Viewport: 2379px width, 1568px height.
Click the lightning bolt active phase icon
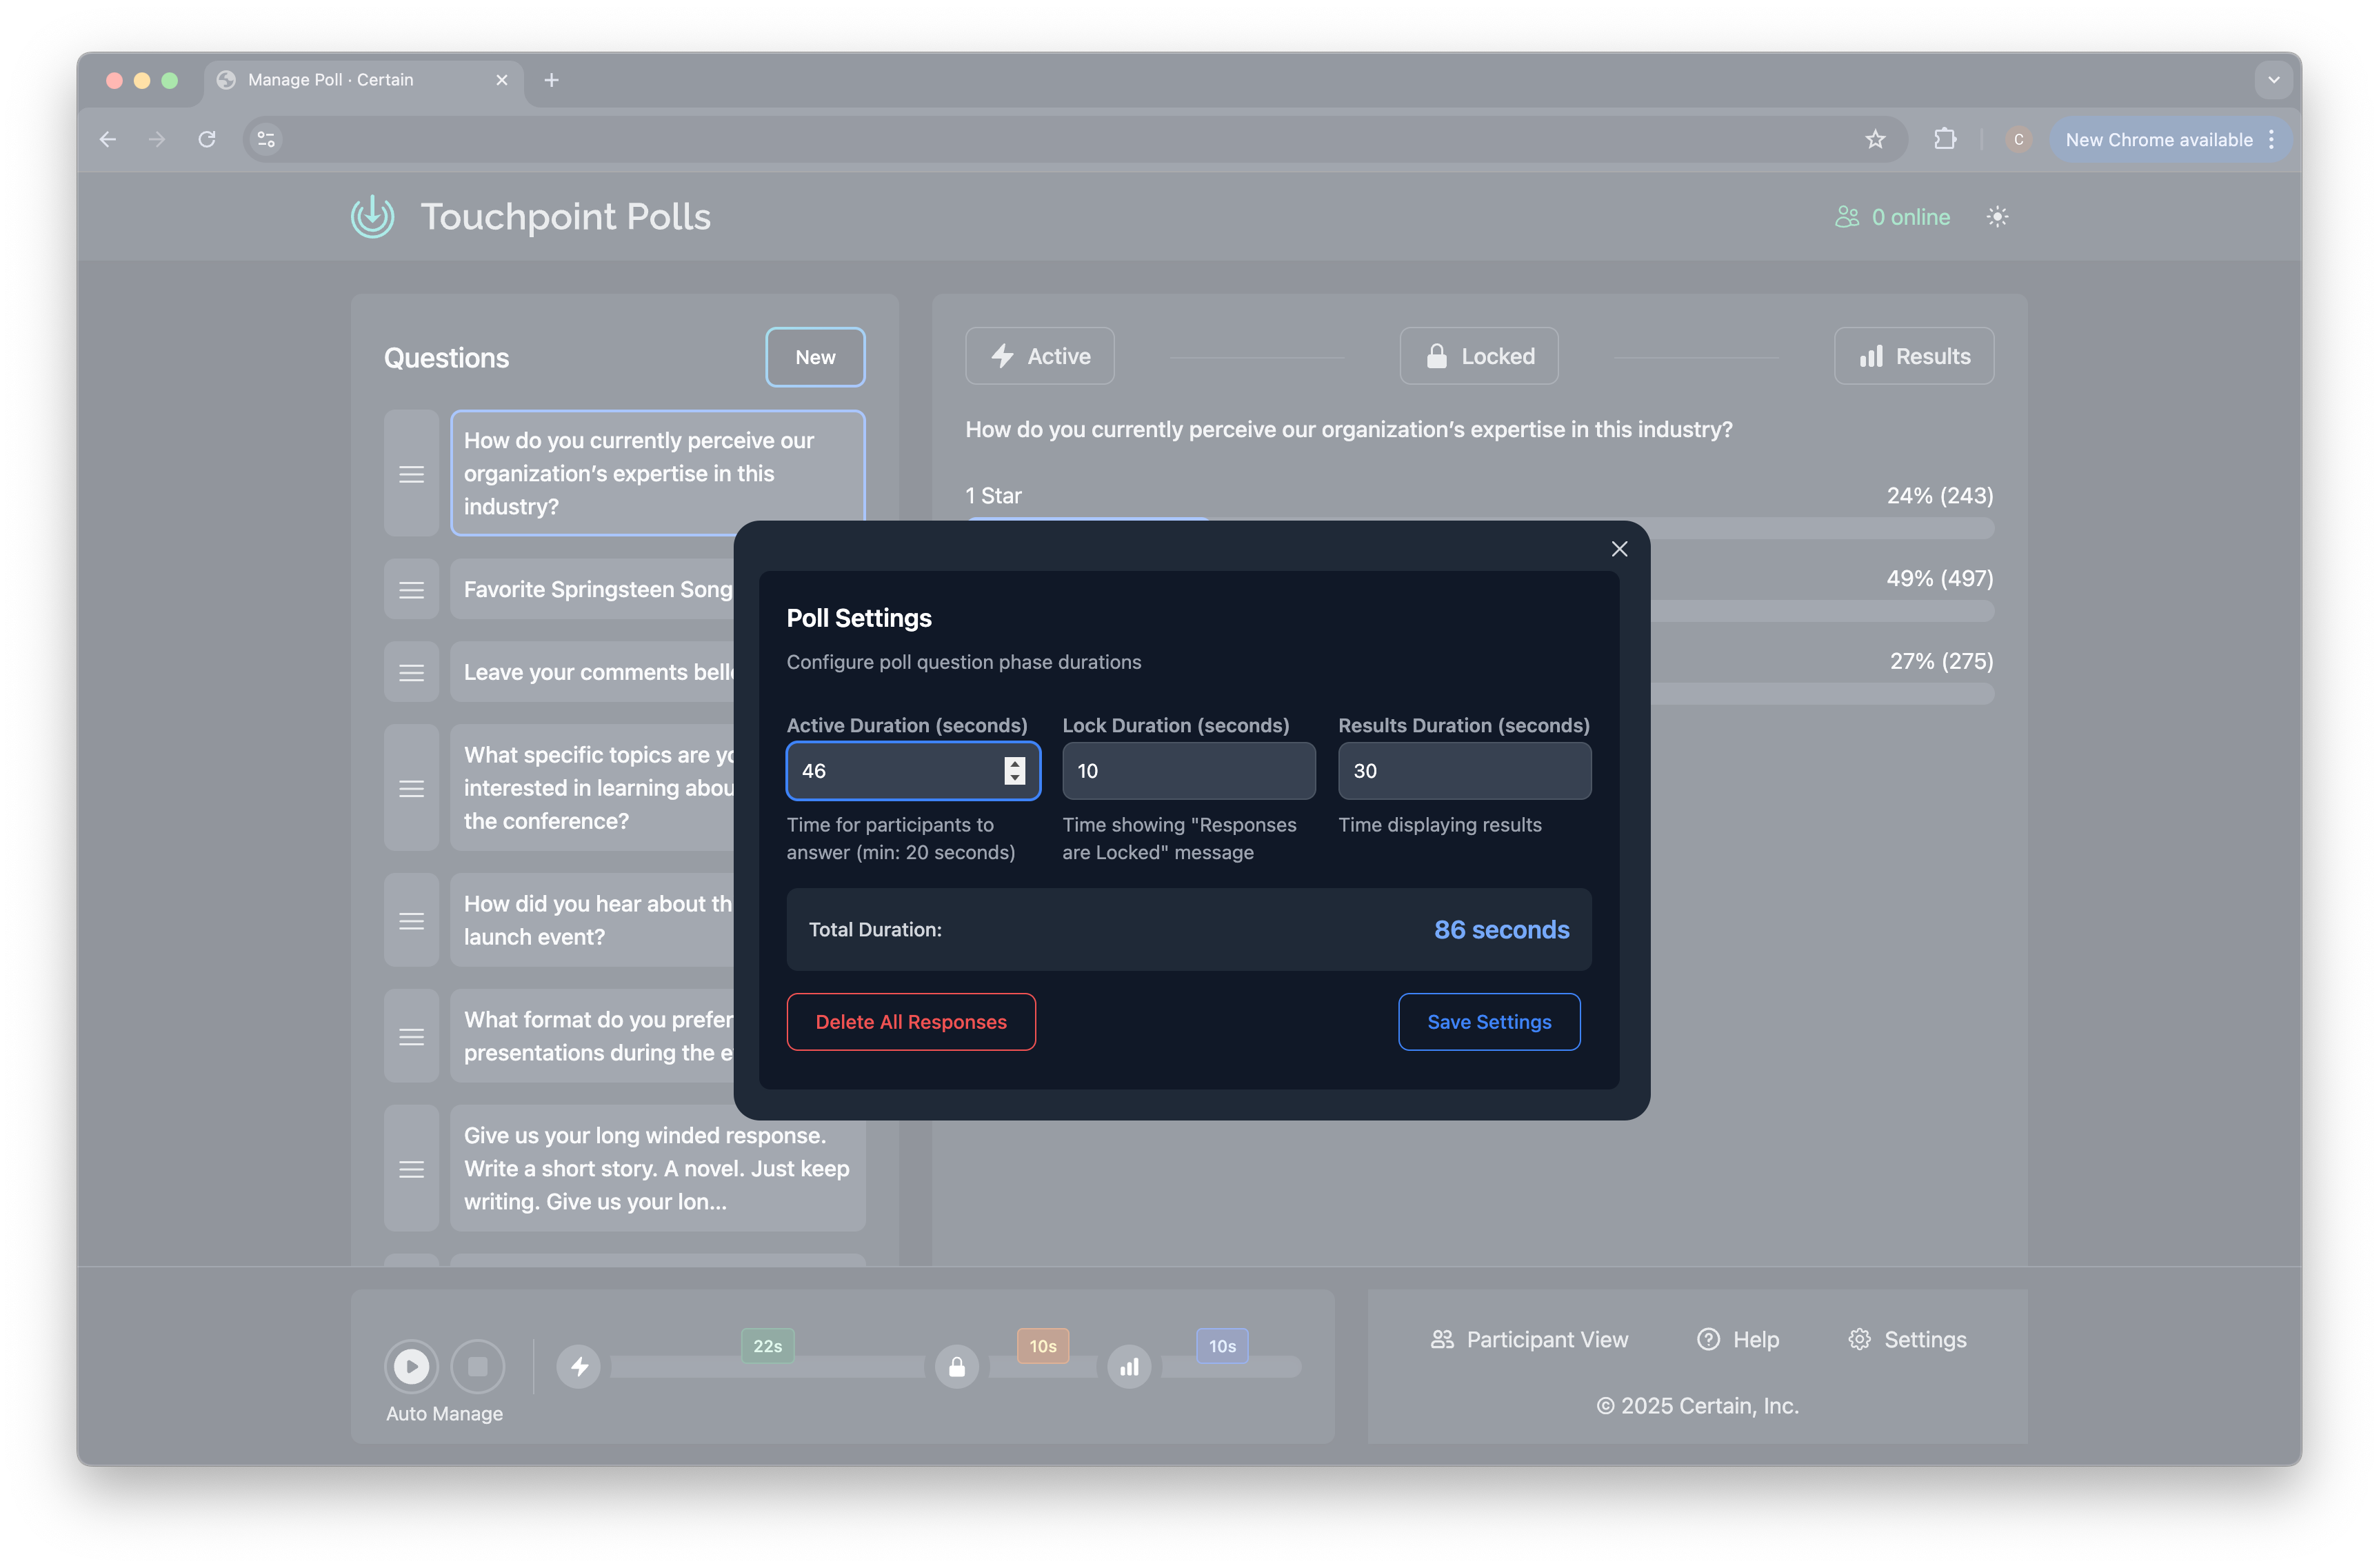[x=579, y=1366]
